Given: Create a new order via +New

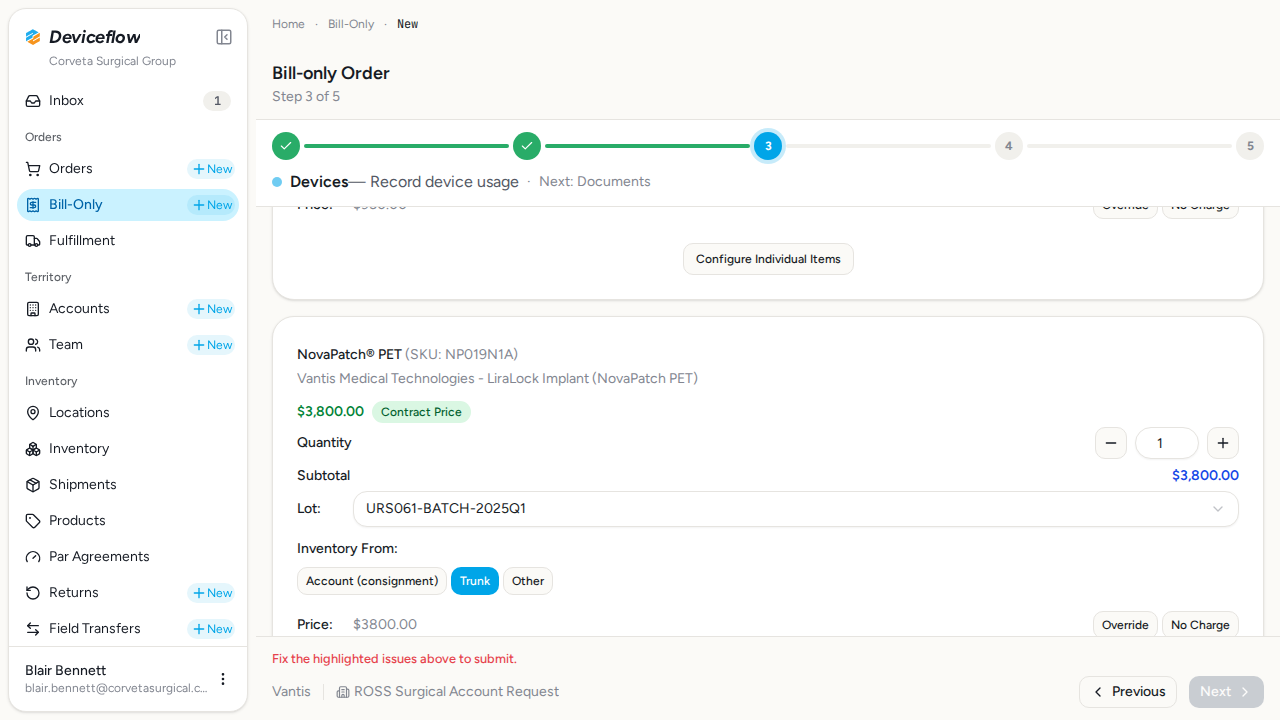Looking at the screenshot, I should [212, 169].
